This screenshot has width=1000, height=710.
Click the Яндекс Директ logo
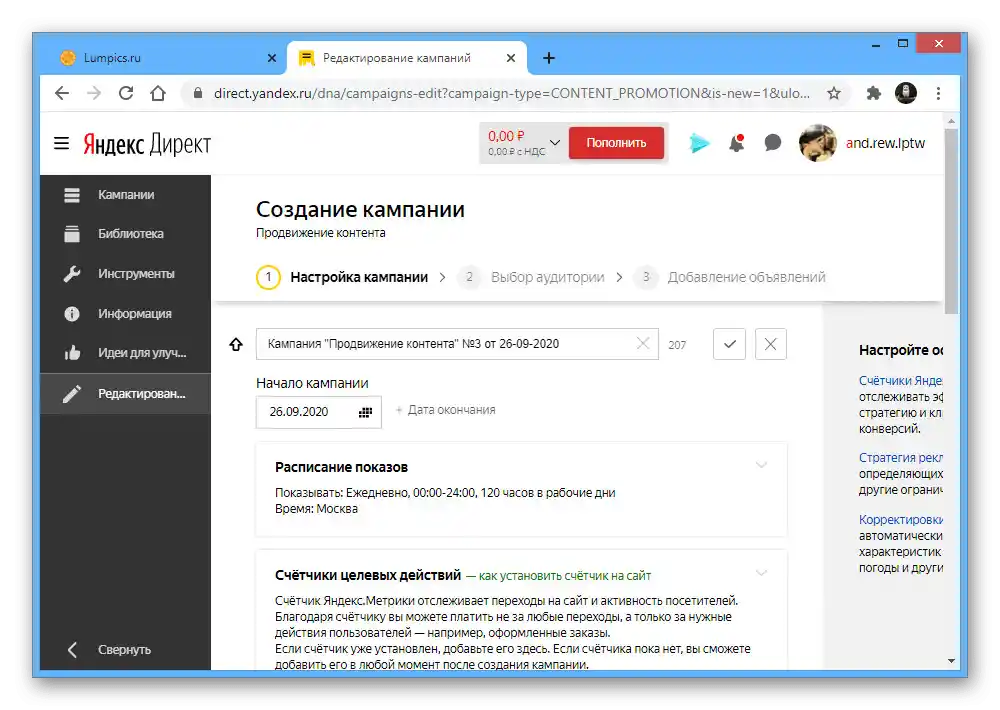147,144
